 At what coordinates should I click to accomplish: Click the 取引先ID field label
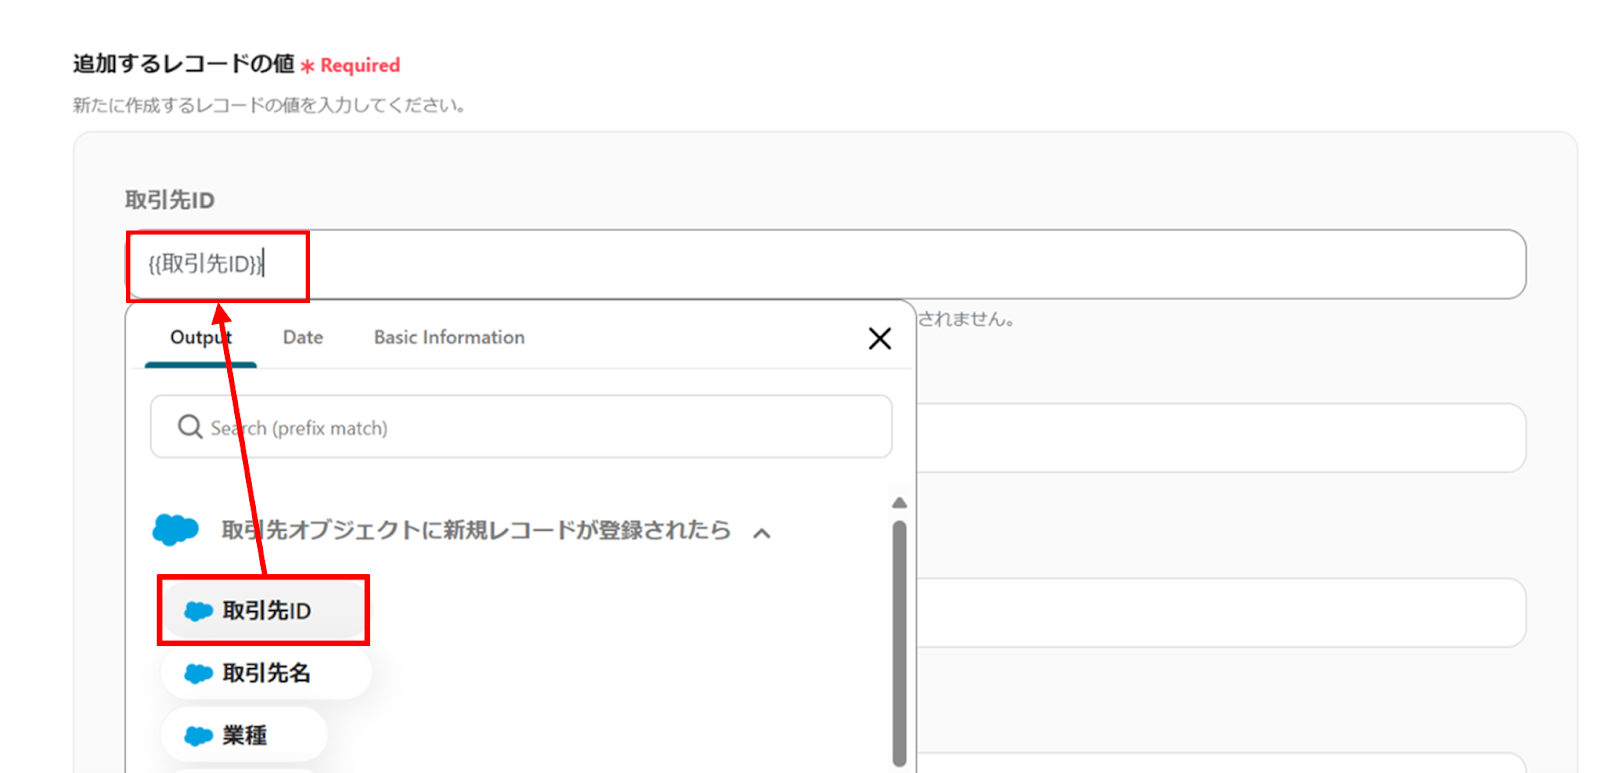[169, 200]
